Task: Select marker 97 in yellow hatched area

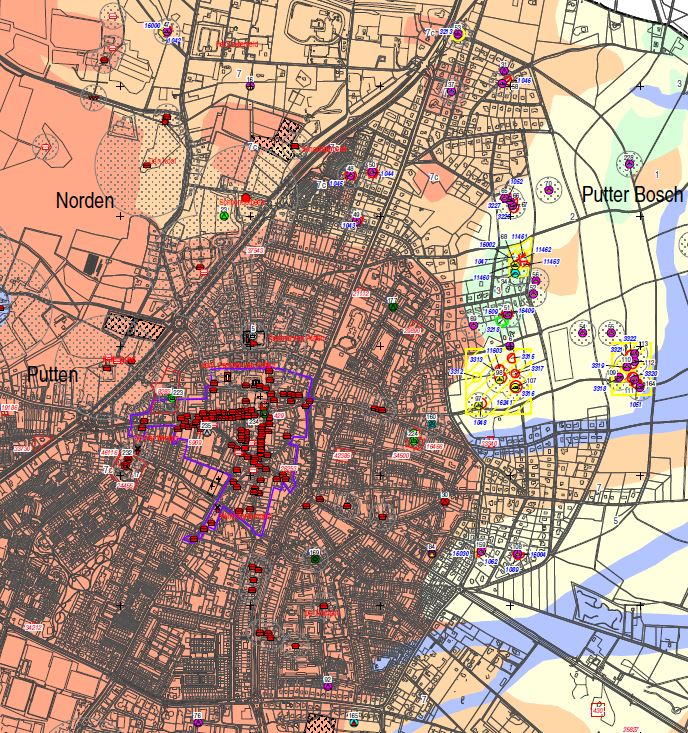Action: (x=479, y=405)
